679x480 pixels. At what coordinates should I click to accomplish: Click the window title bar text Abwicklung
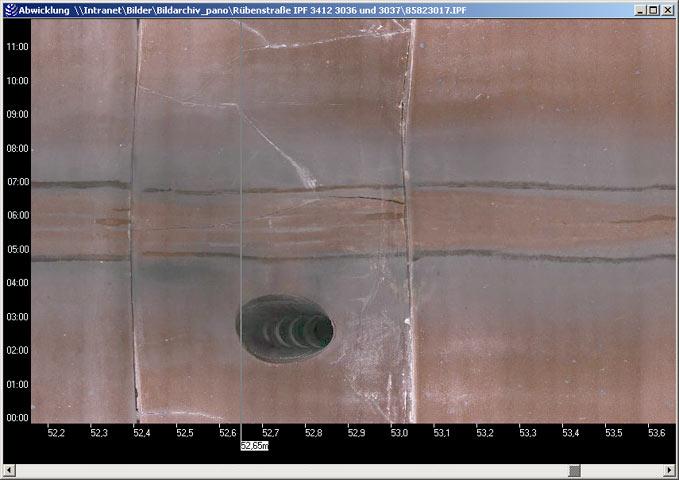click(46, 9)
